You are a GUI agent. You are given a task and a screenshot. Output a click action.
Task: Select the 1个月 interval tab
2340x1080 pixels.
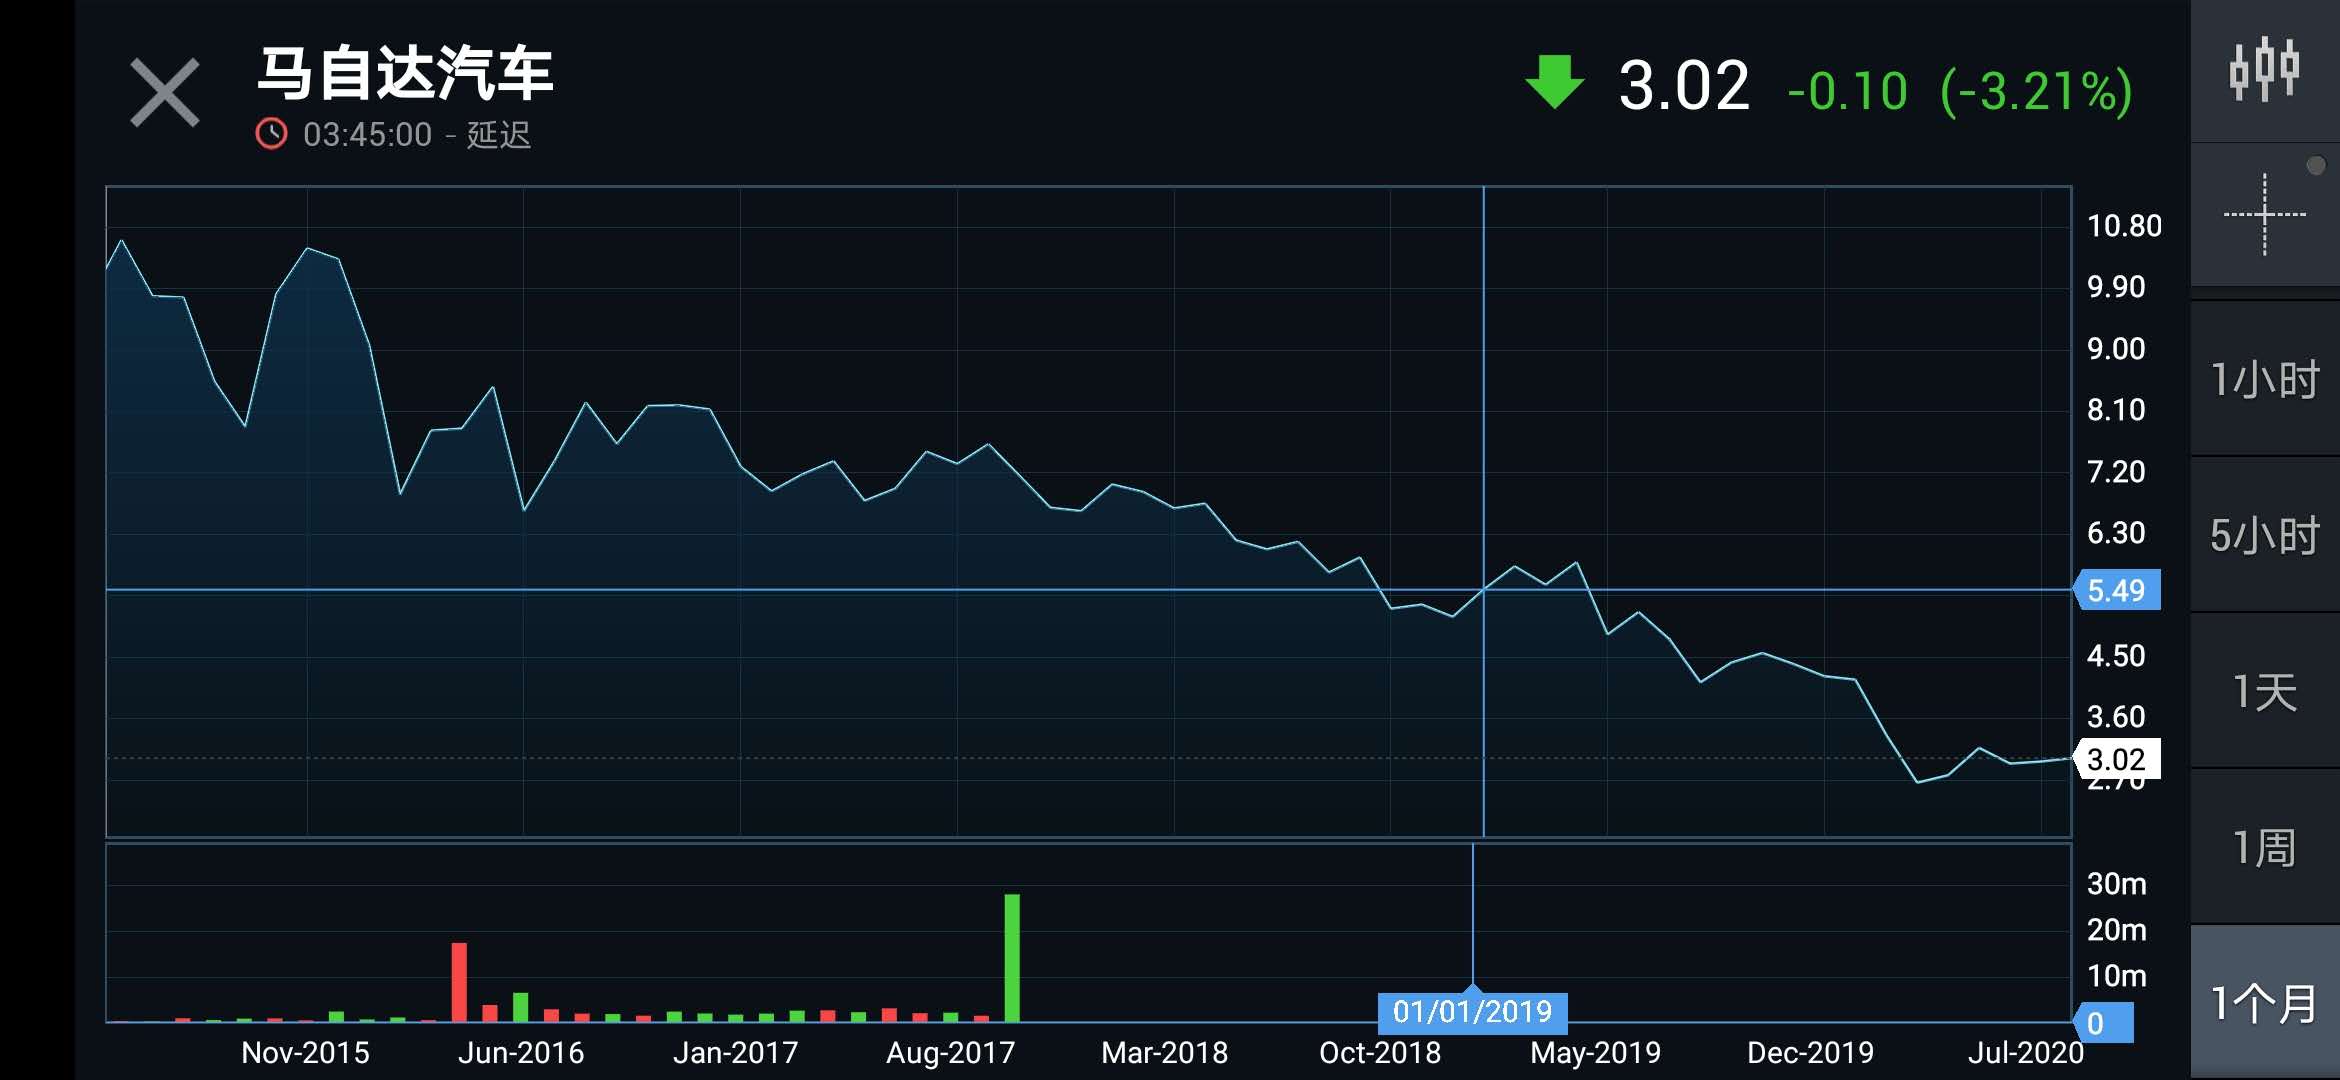[x=2265, y=1003]
